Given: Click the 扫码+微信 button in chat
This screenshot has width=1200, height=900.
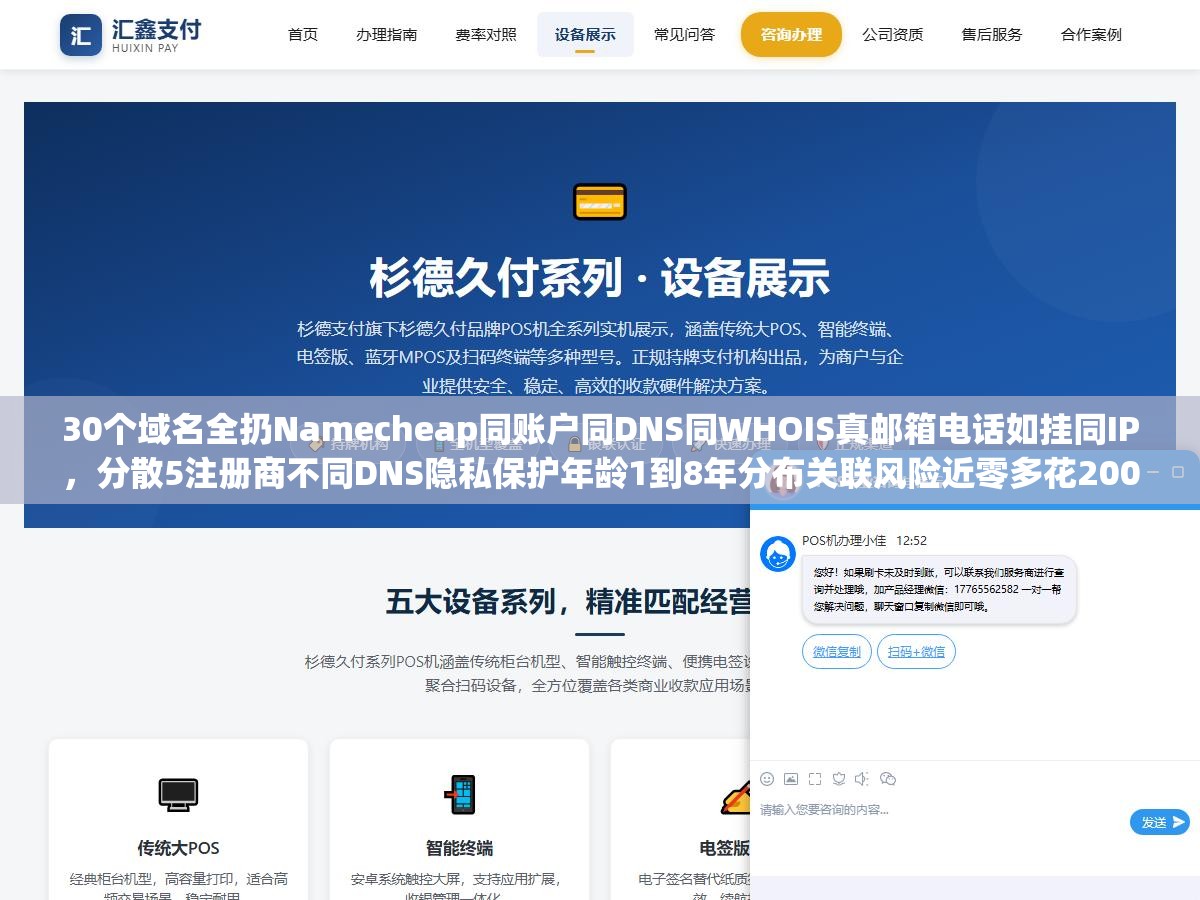Looking at the screenshot, I should click(x=916, y=652).
